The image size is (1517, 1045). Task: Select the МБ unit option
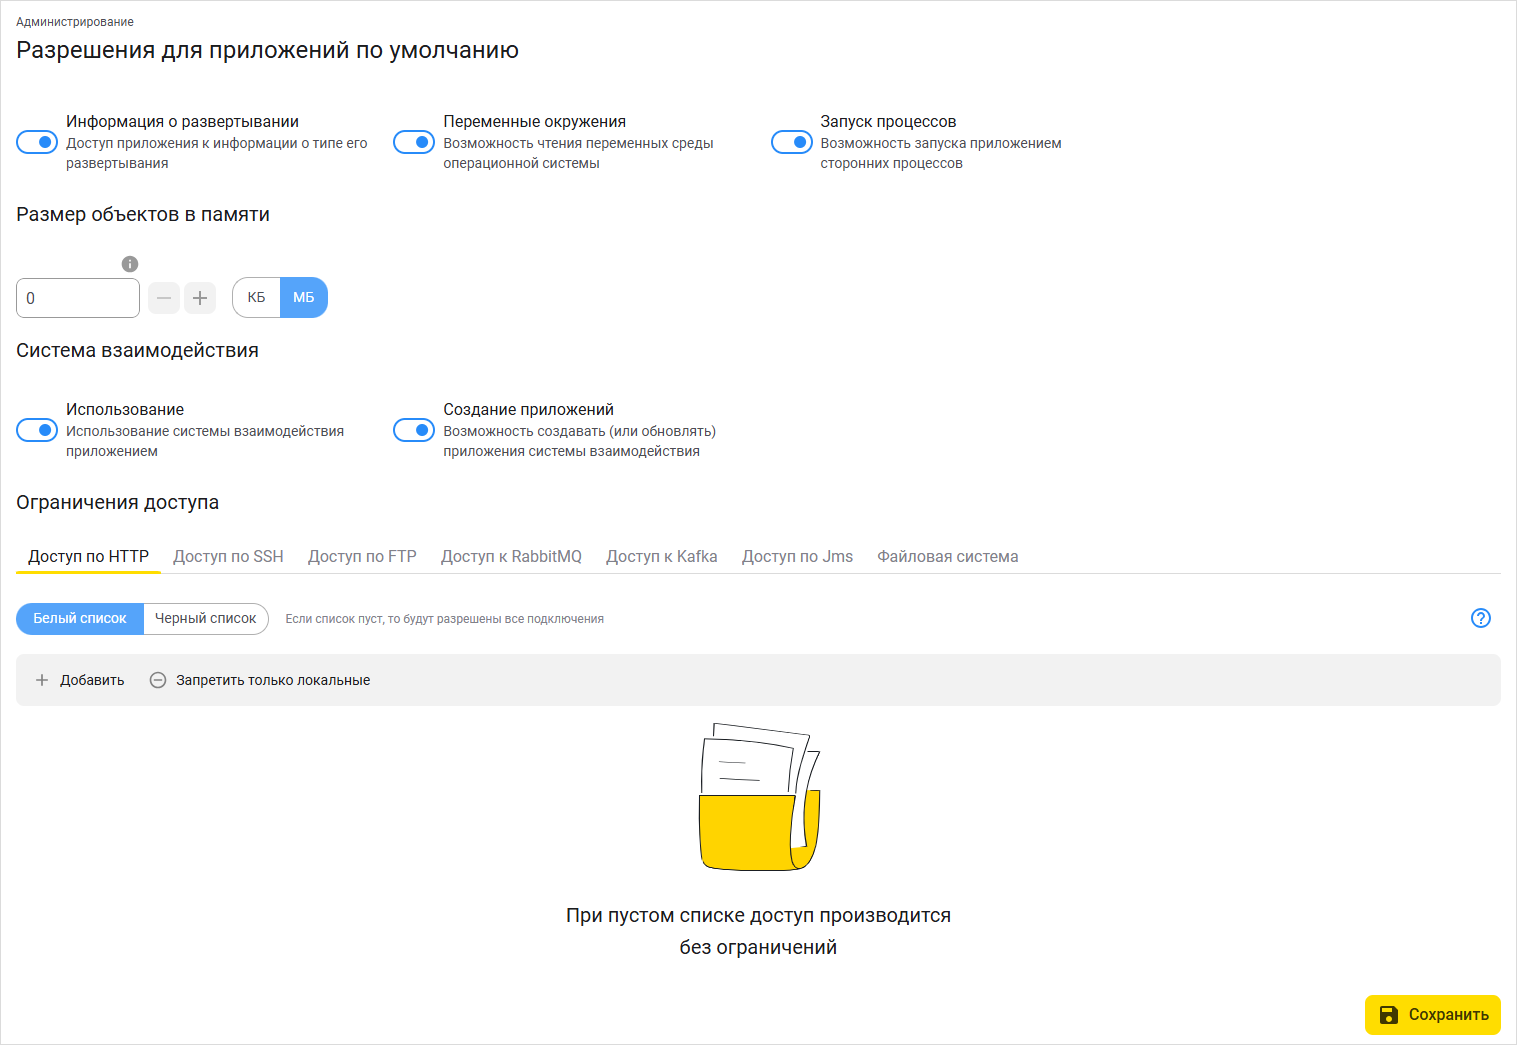304,297
